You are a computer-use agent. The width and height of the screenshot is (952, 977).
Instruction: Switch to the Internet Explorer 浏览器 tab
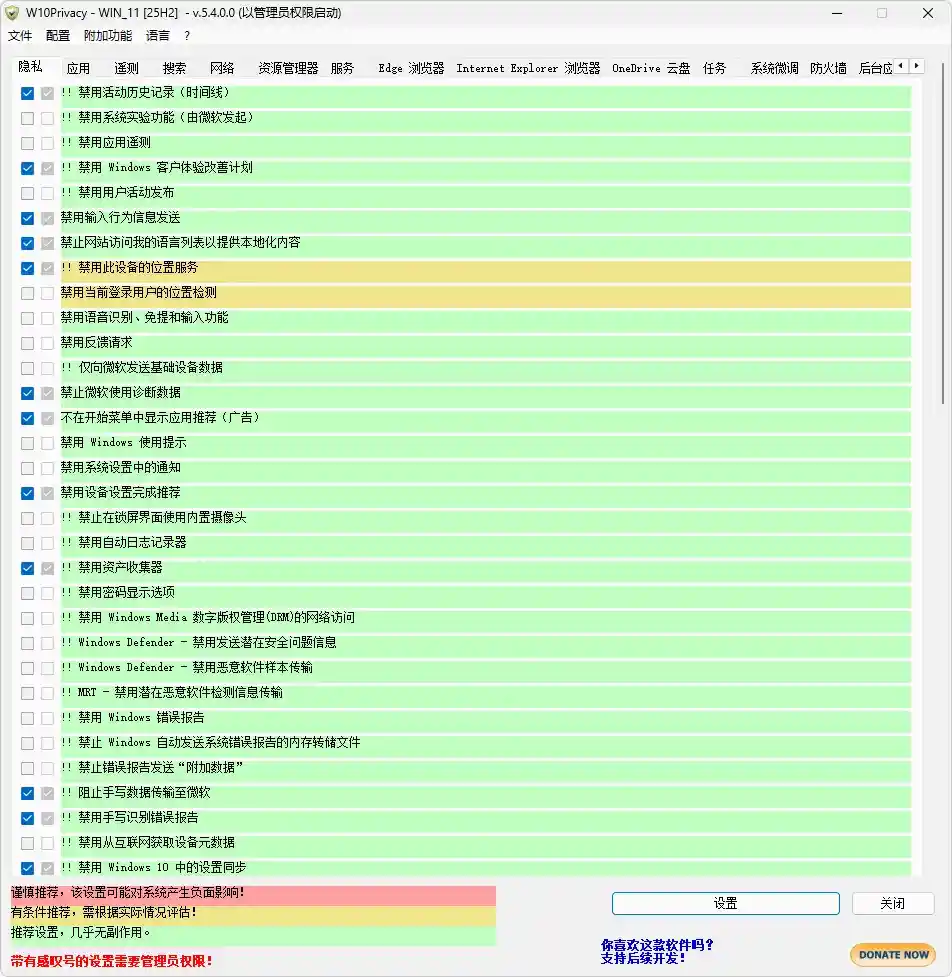point(528,68)
